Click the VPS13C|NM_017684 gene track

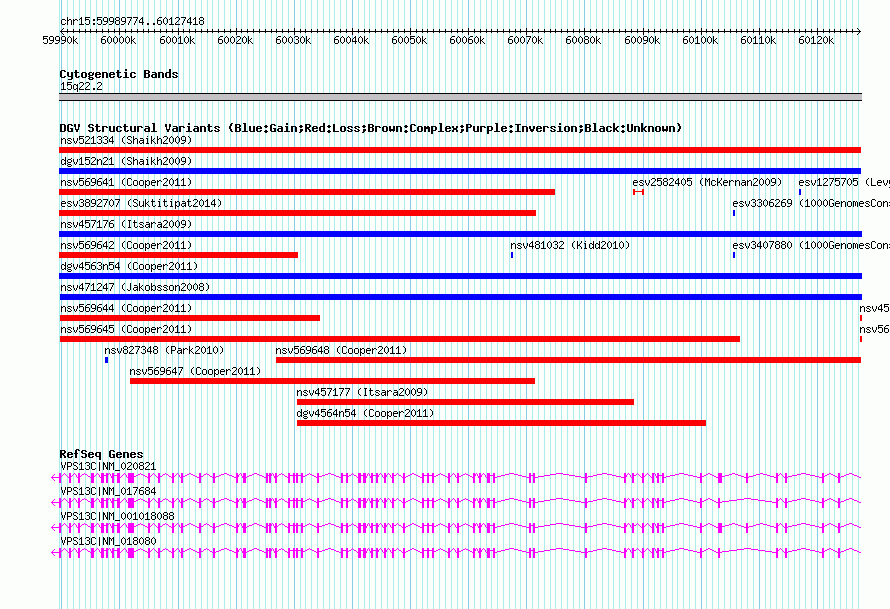pos(456,503)
